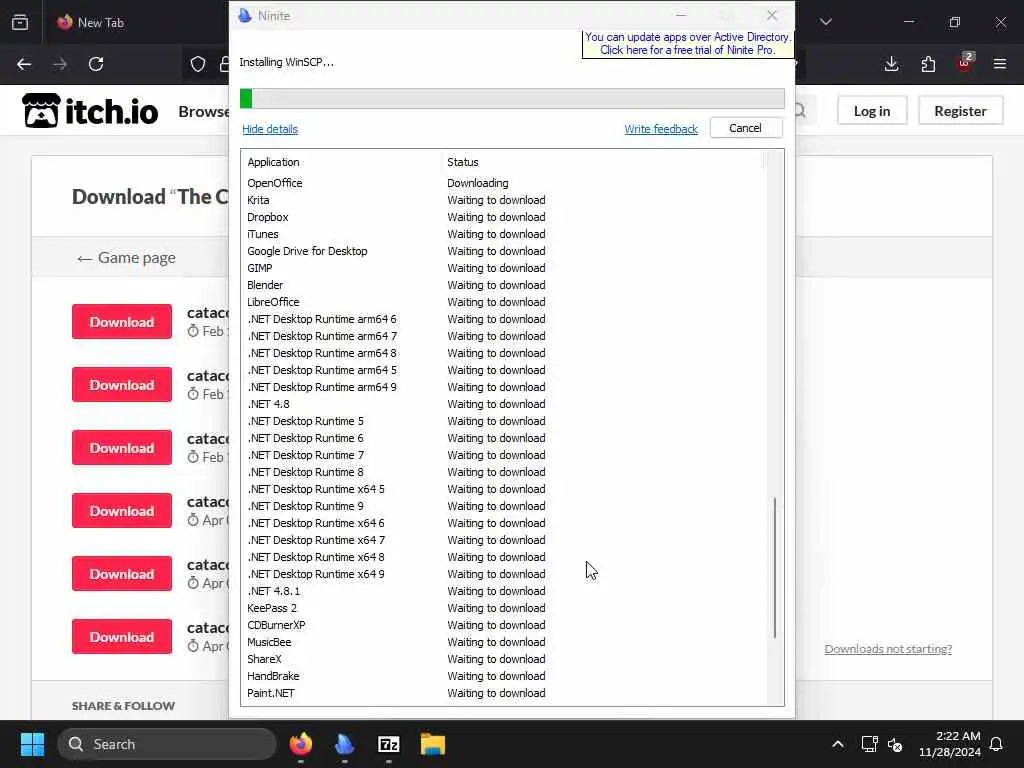Open the Windows Start menu

click(32, 744)
